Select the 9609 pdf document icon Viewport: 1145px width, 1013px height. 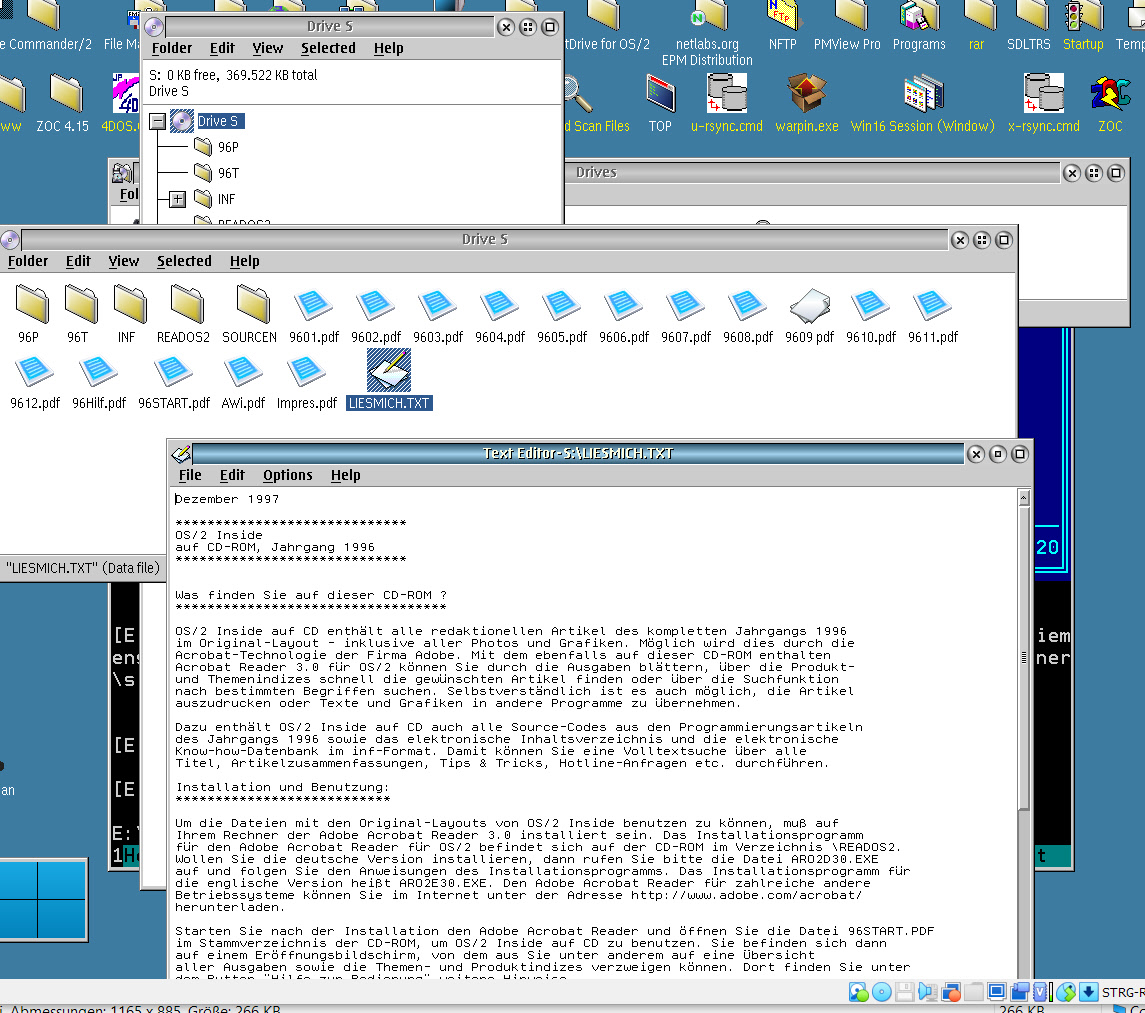click(810, 305)
